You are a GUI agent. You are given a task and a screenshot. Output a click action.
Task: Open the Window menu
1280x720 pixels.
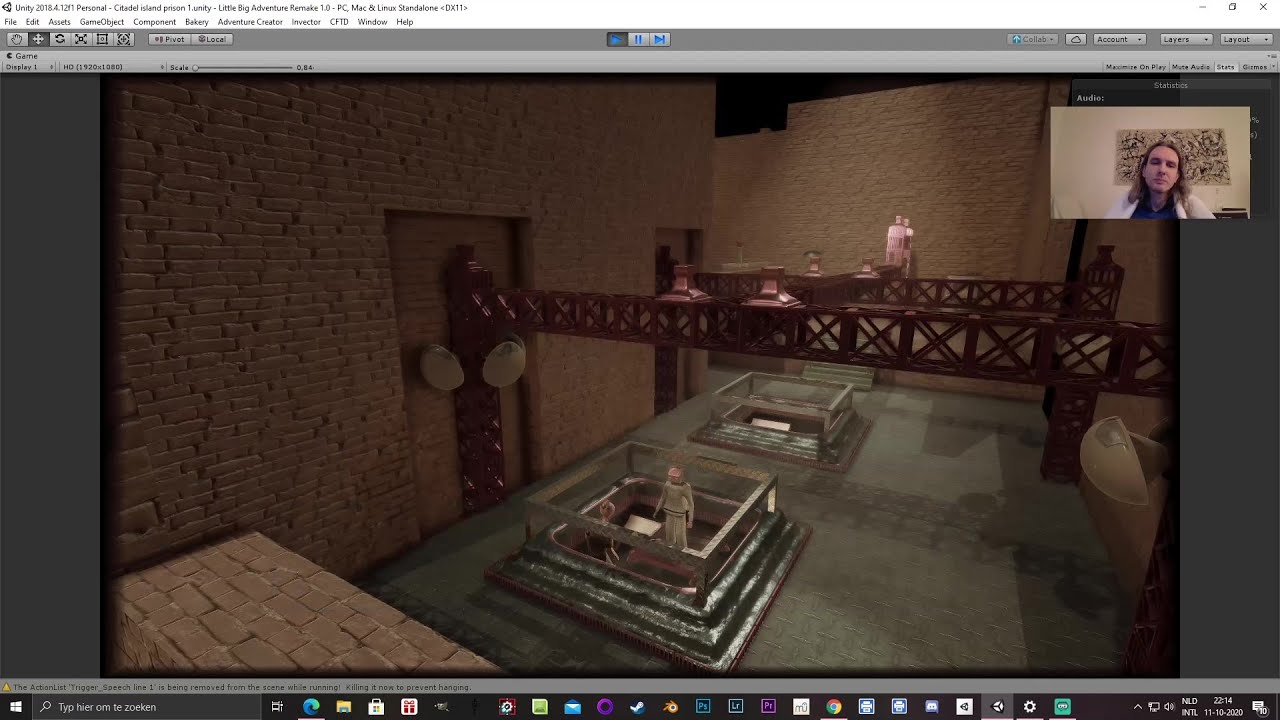pos(372,22)
